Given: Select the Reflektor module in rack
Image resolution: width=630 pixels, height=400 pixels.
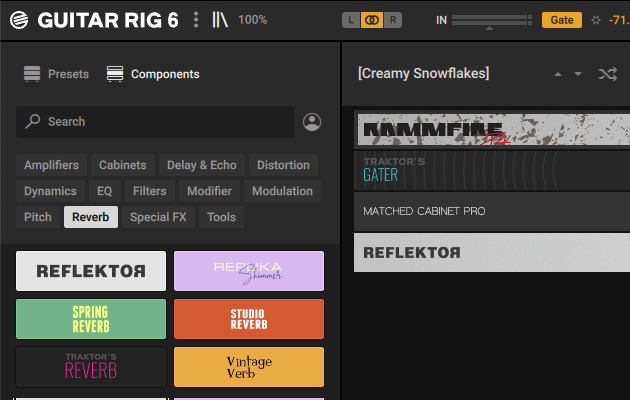Looking at the screenshot, I should [x=492, y=253].
